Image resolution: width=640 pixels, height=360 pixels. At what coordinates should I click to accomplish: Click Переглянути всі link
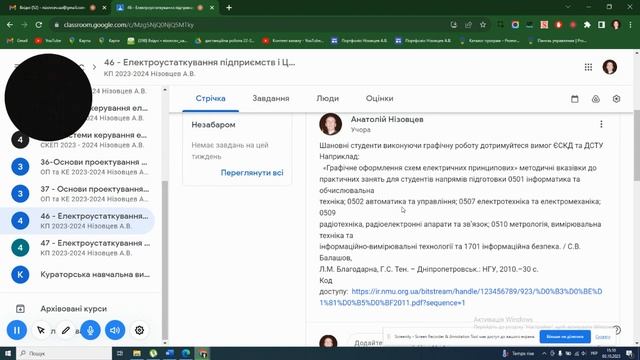coord(252,173)
